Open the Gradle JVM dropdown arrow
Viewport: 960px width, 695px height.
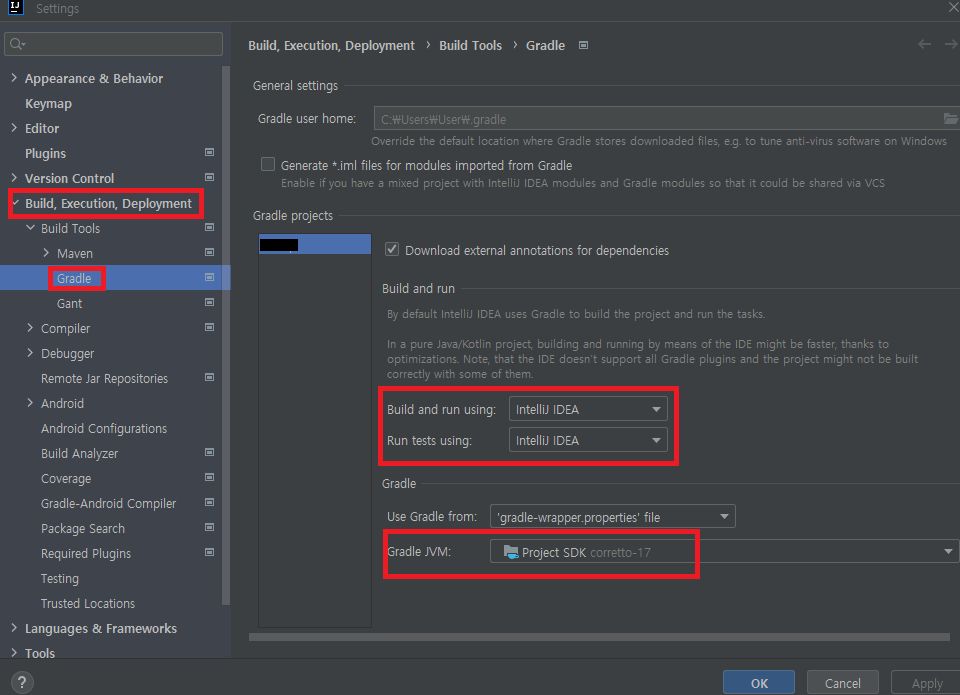948,552
